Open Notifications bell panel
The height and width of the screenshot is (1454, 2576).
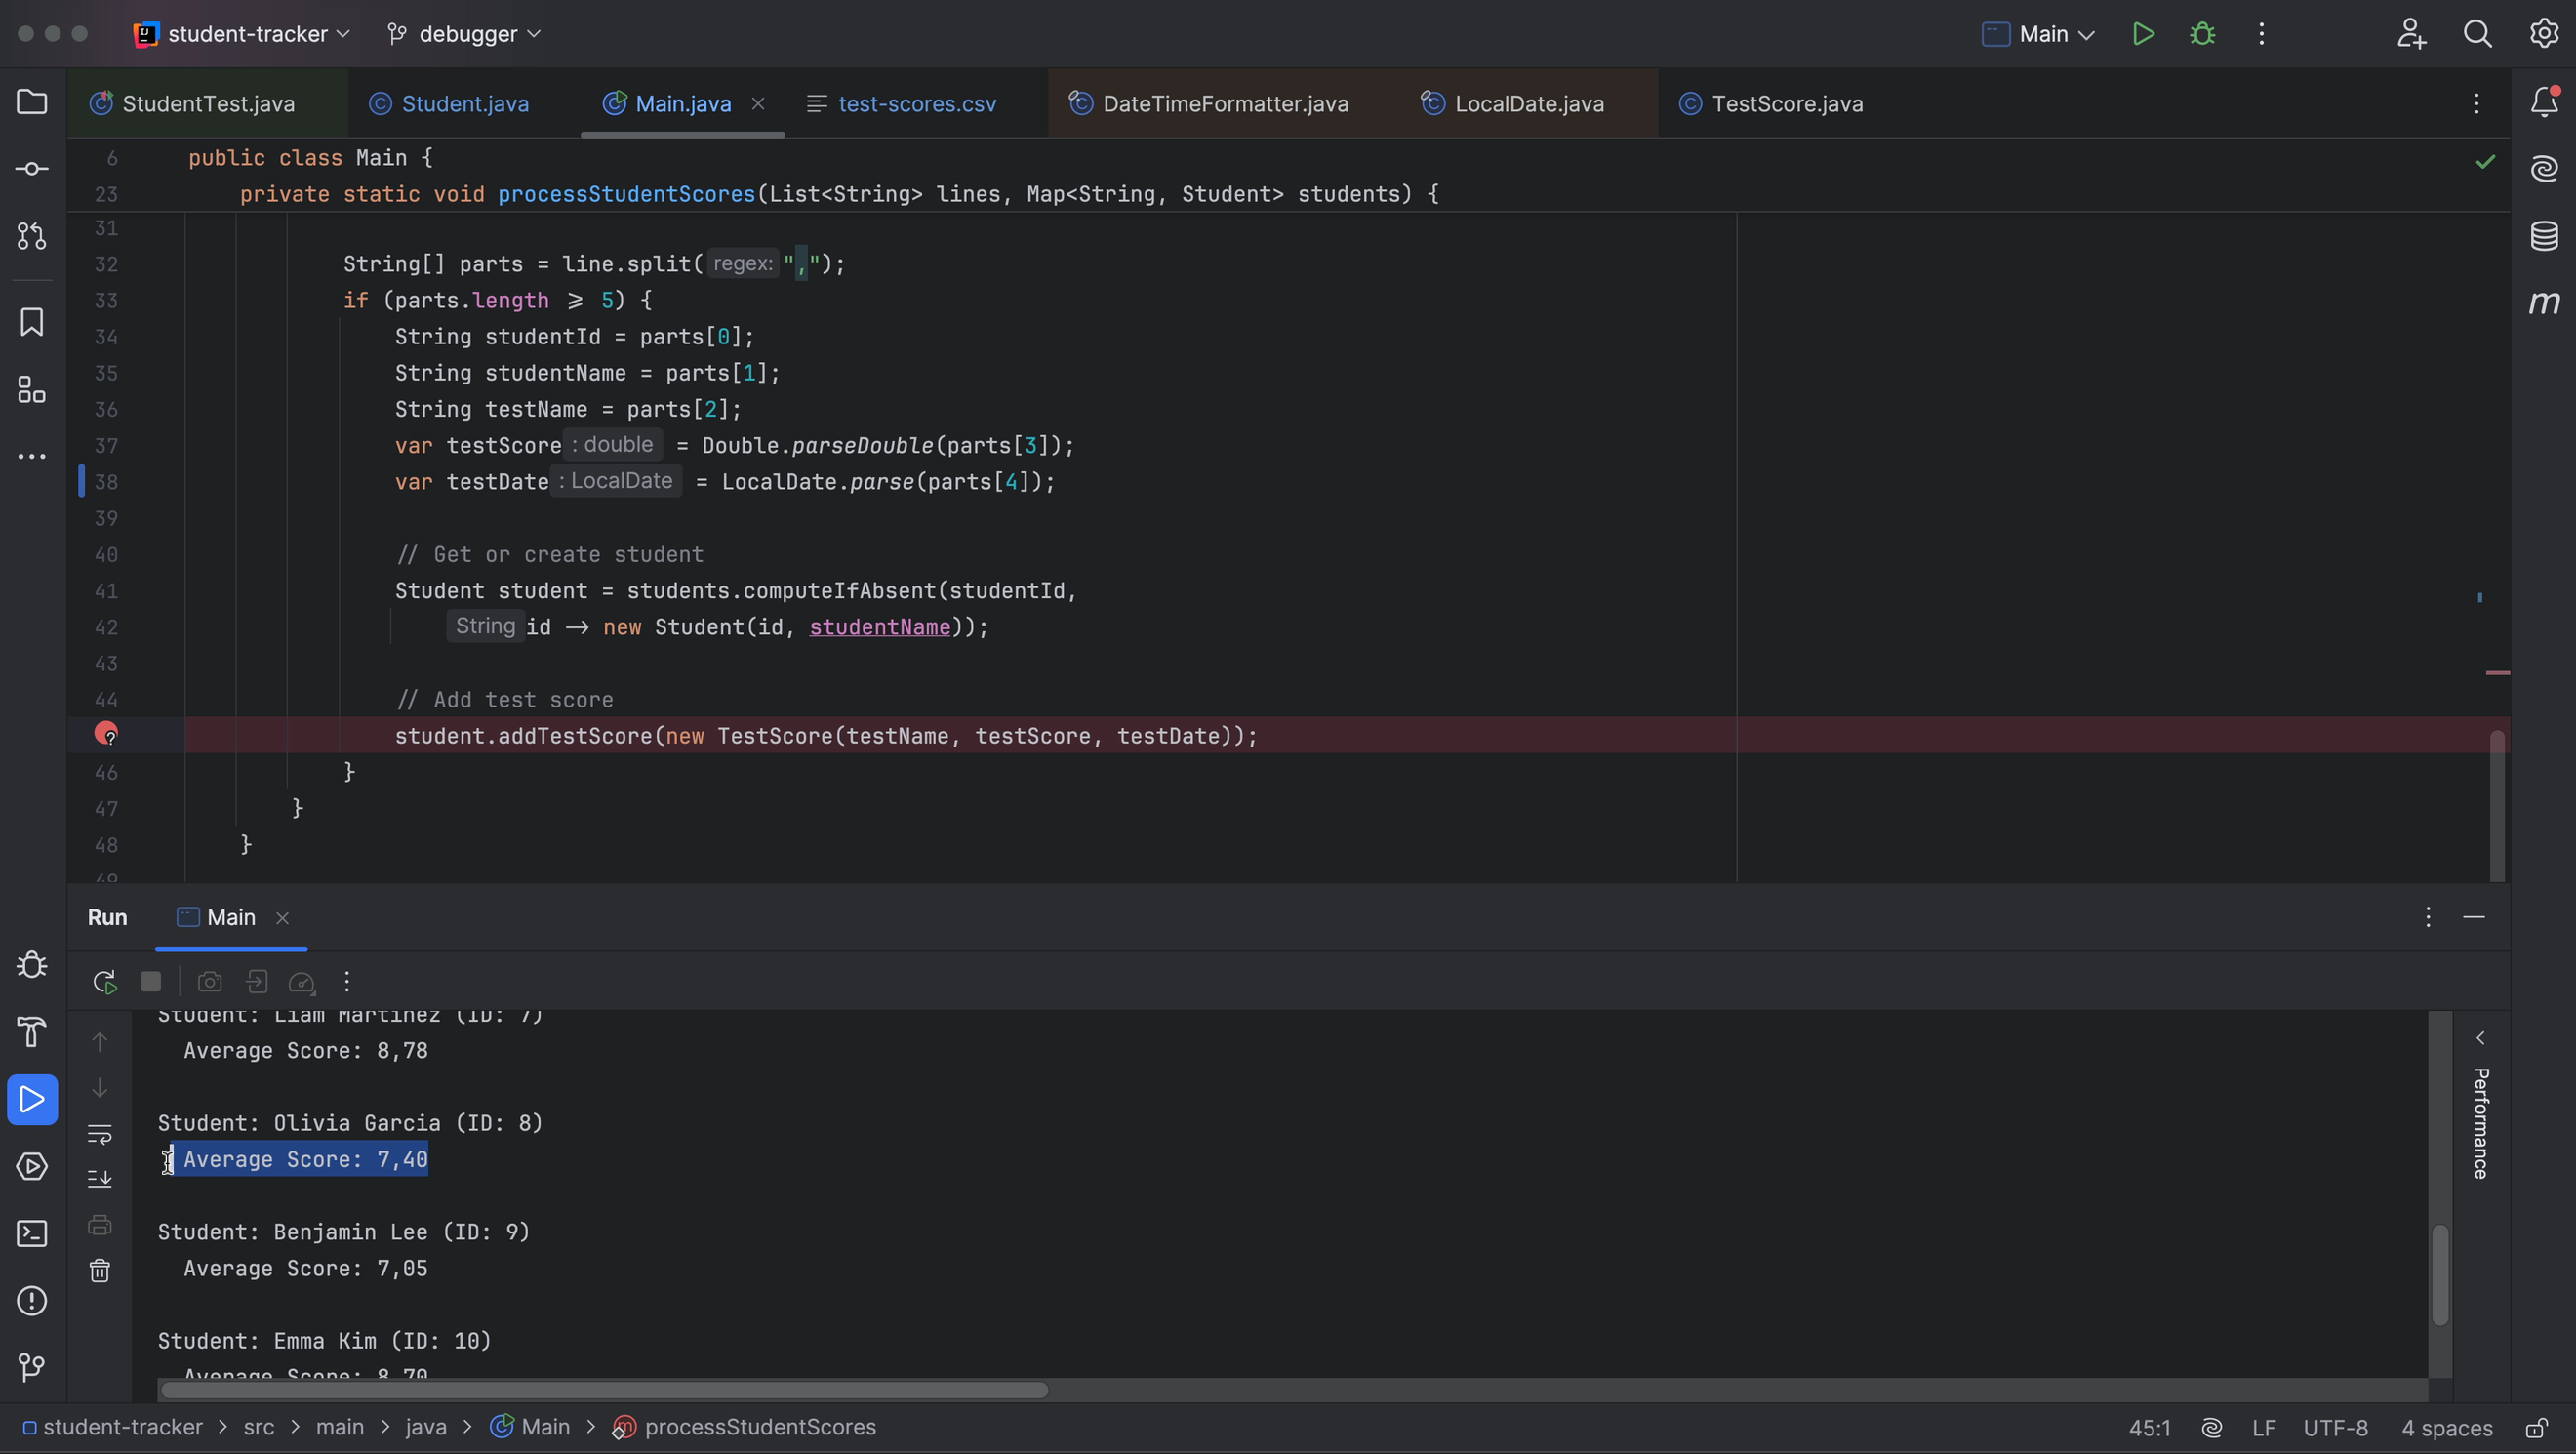[2544, 102]
